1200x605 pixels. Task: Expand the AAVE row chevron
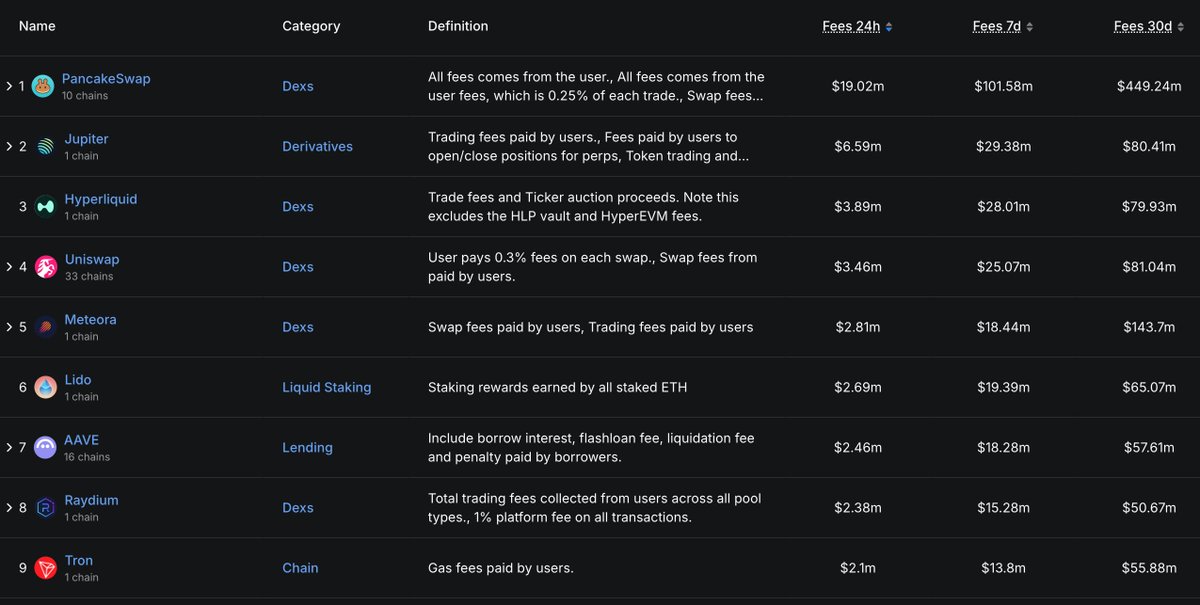(9, 447)
